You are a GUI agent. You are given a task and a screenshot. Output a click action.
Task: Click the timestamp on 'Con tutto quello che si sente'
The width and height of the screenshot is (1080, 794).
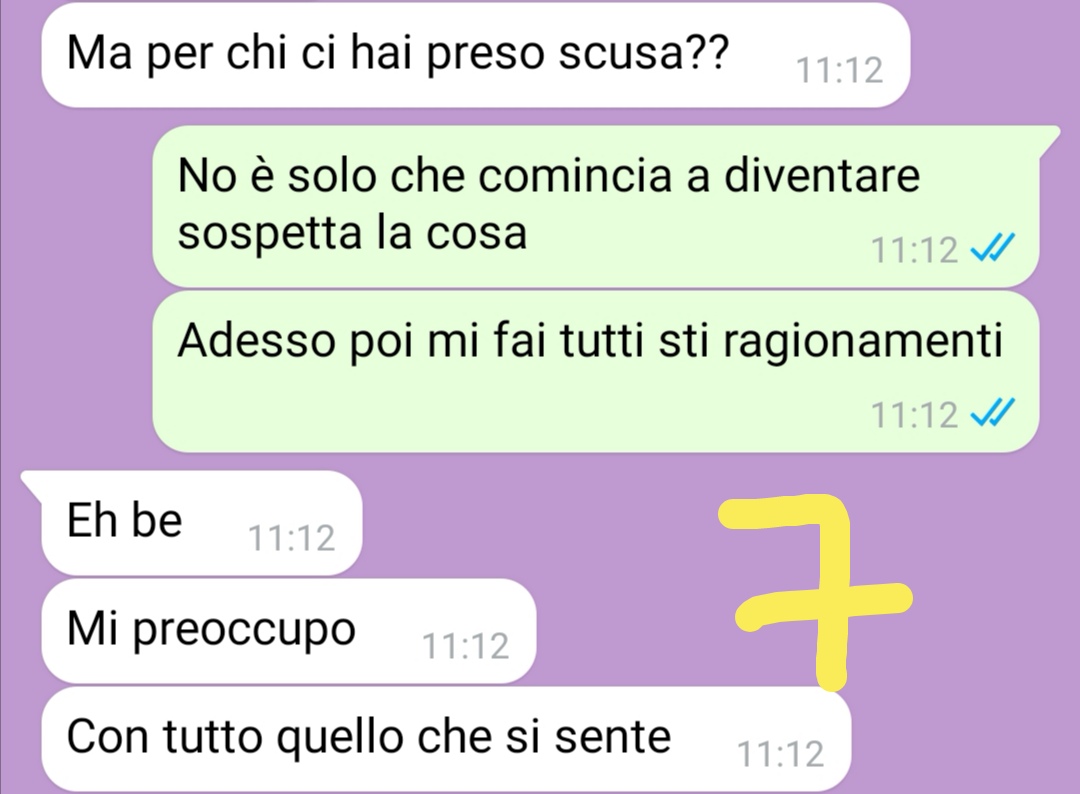pyautogui.click(x=780, y=754)
